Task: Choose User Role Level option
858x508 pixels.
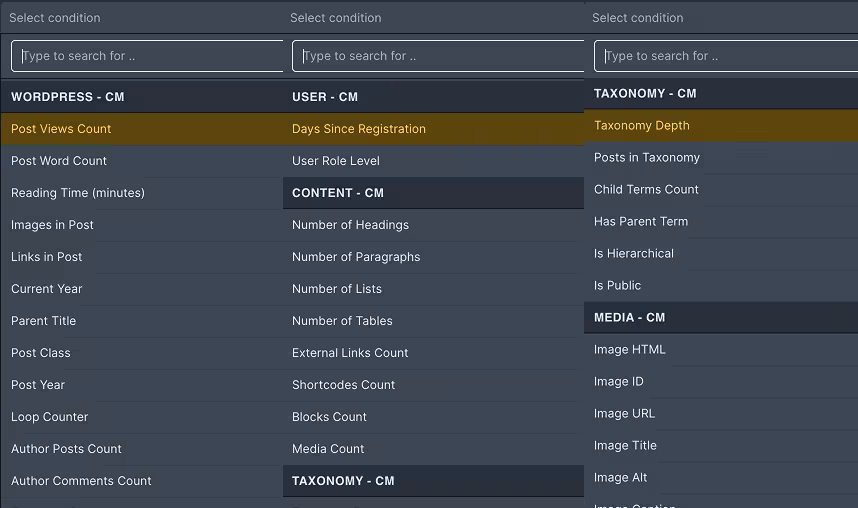Action: tap(433, 161)
